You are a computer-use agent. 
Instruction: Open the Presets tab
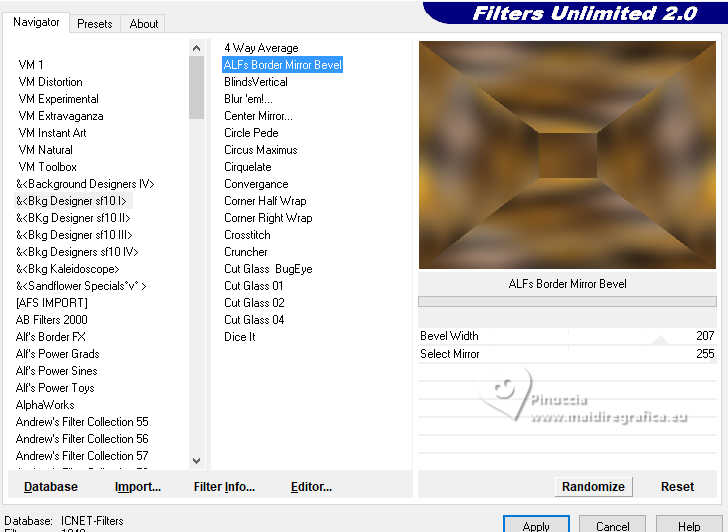(x=95, y=24)
